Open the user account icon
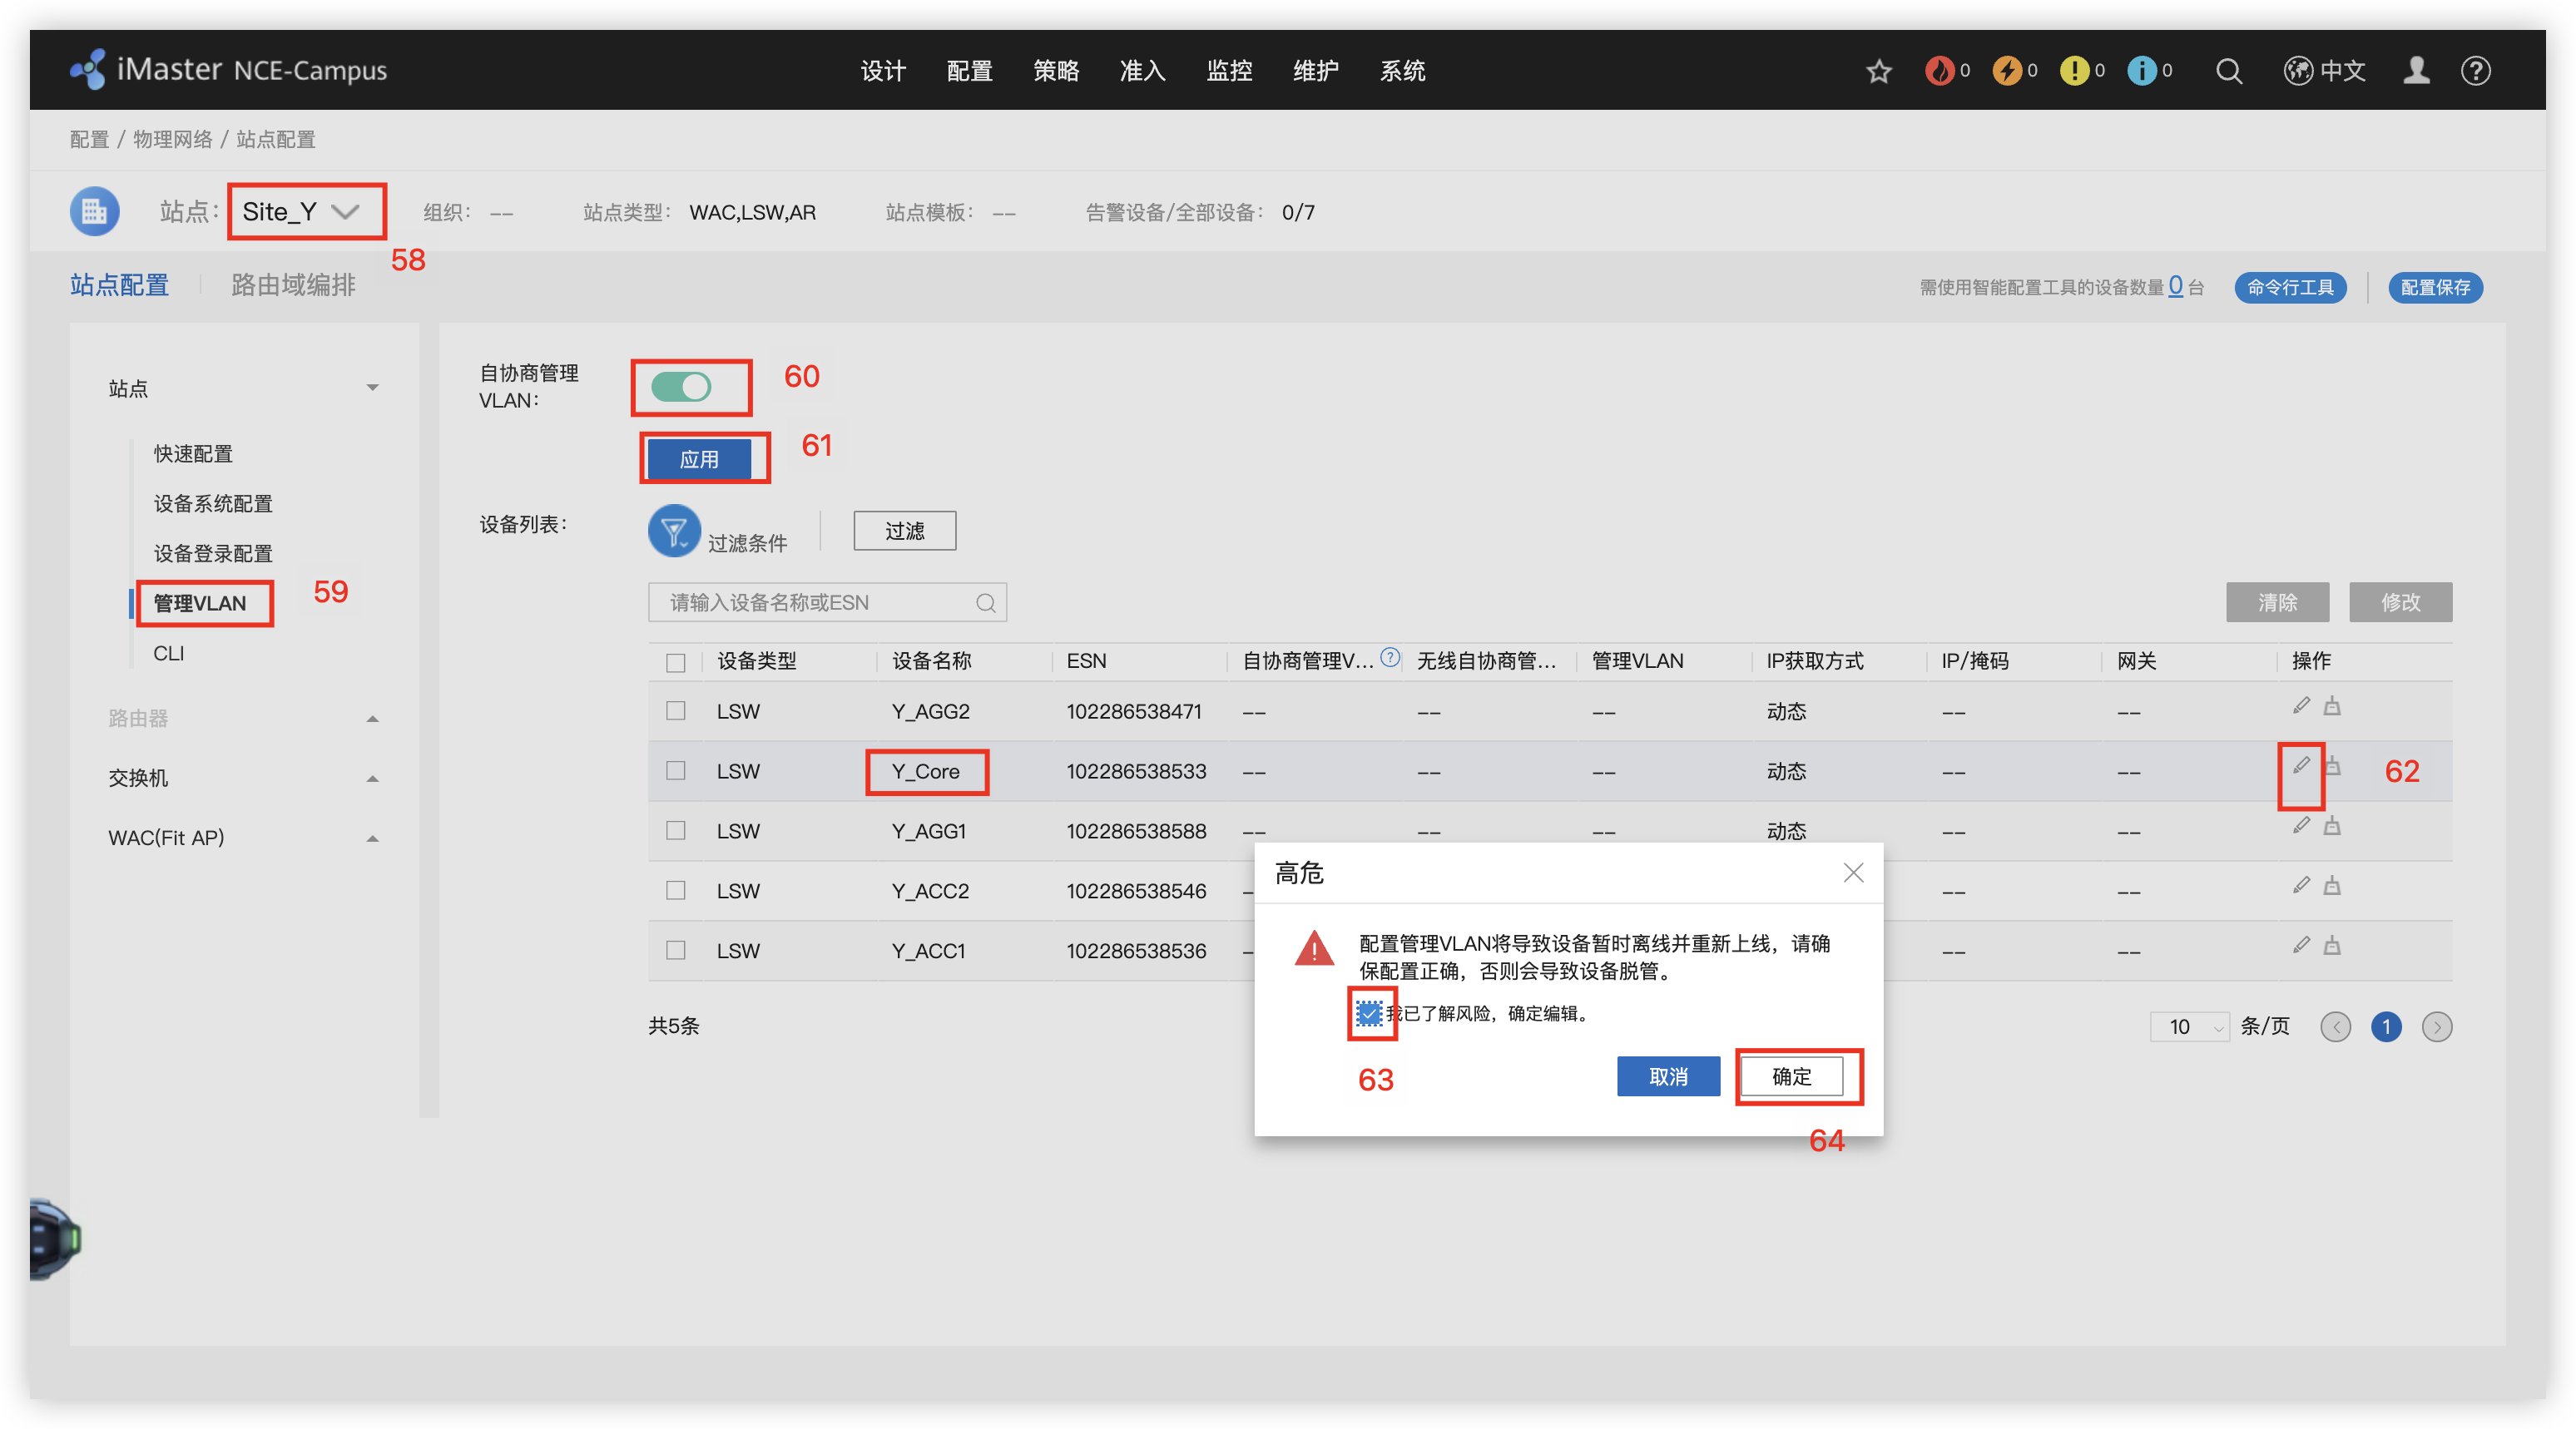The height and width of the screenshot is (1429, 2576). point(2416,71)
